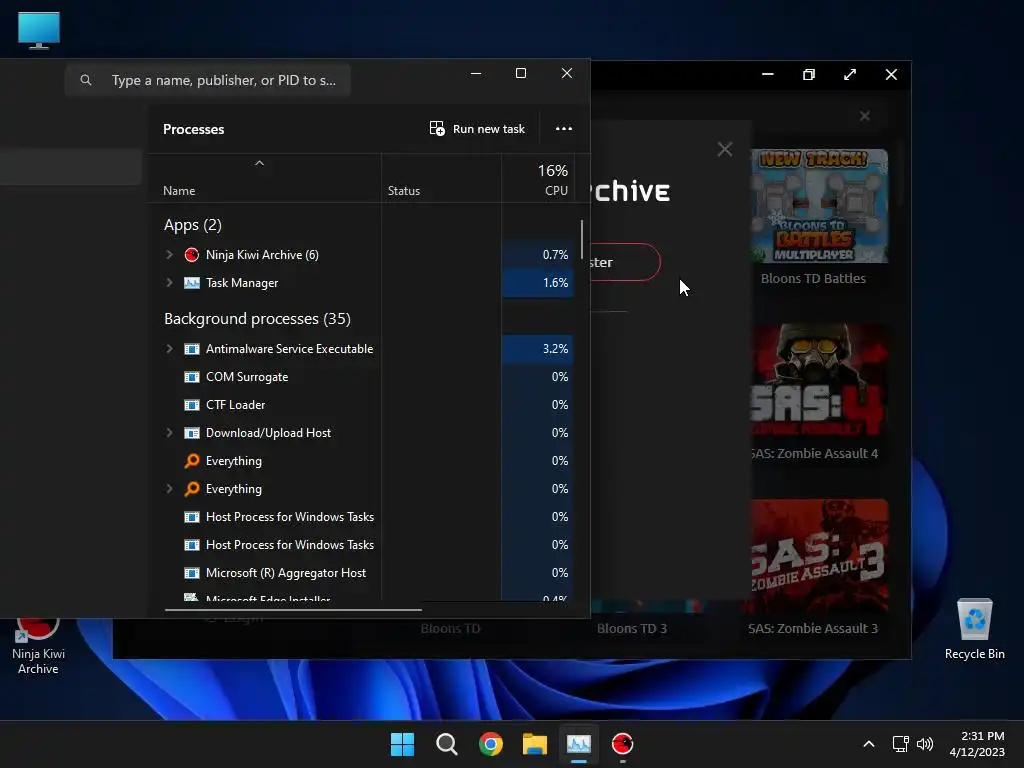Click the CTF Loader process icon
1024x768 pixels.
click(191, 405)
